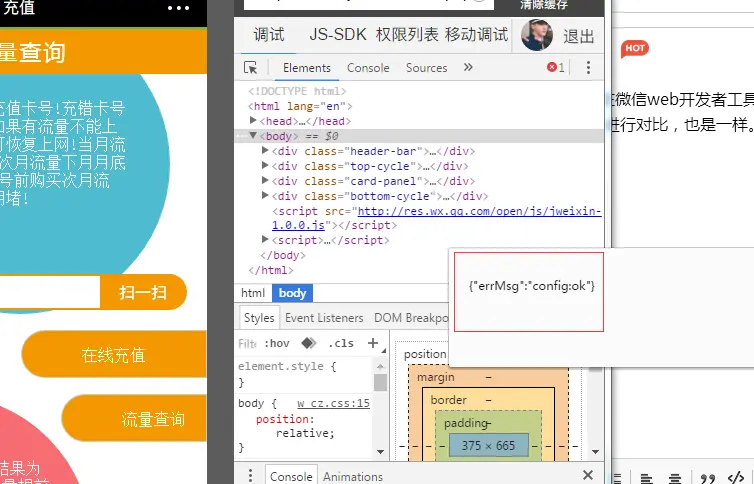Click the 清除缓存 button

[544, 5]
